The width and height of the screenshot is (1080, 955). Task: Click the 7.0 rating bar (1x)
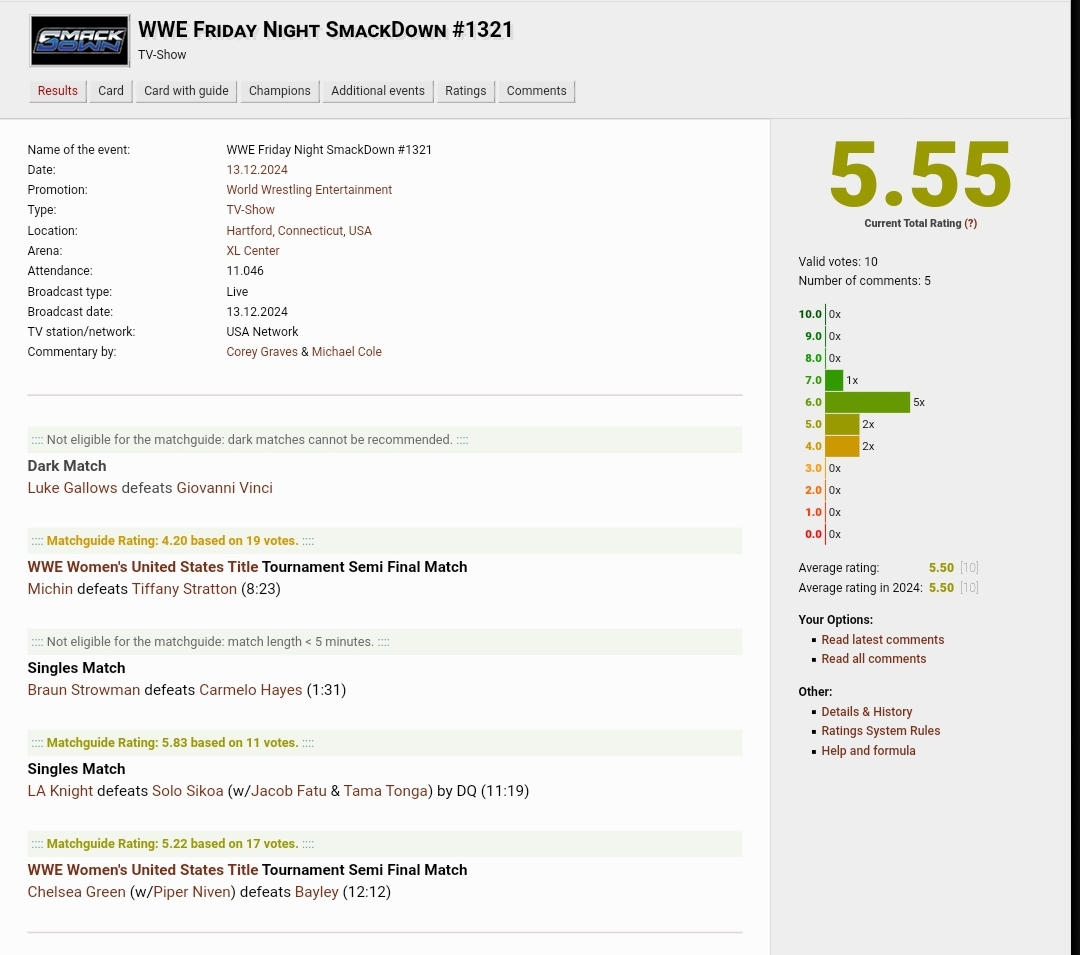834,380
